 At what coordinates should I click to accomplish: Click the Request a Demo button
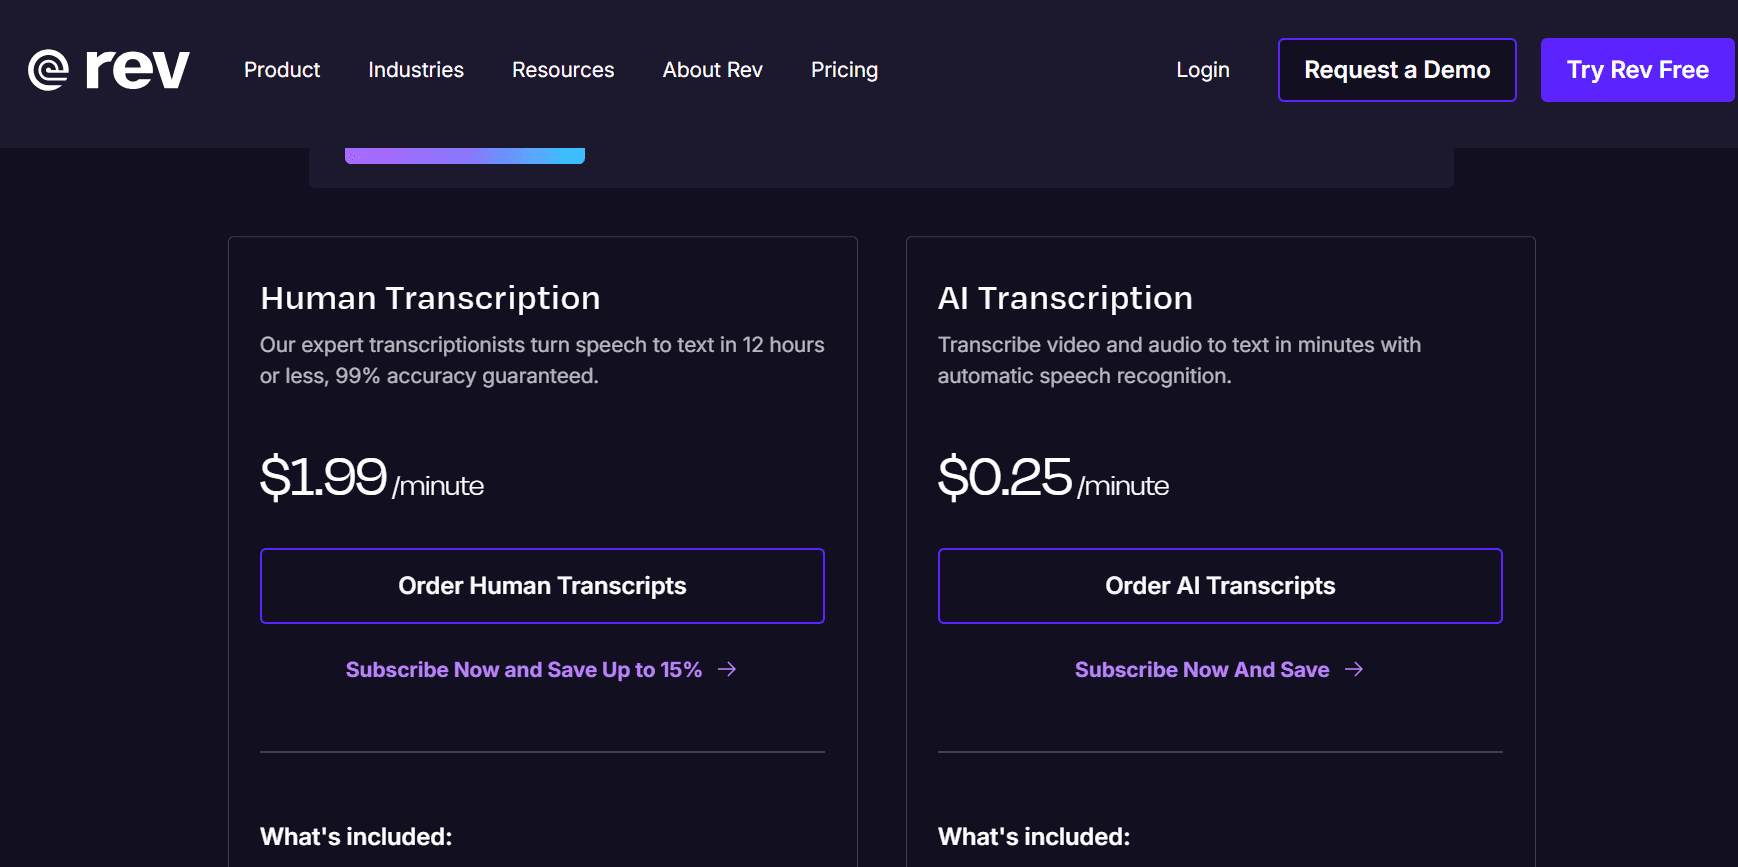pos(1397,70)
